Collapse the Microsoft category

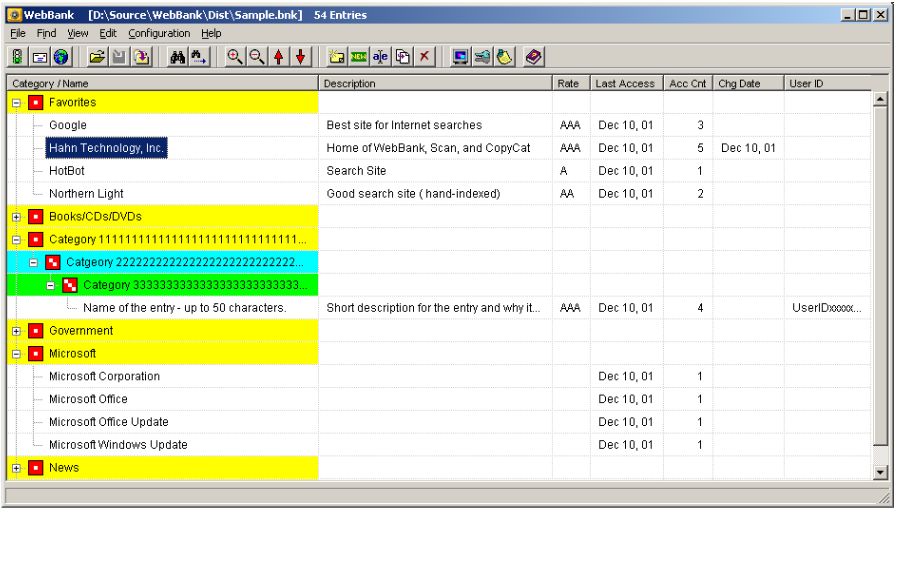[x=17, y=355]
